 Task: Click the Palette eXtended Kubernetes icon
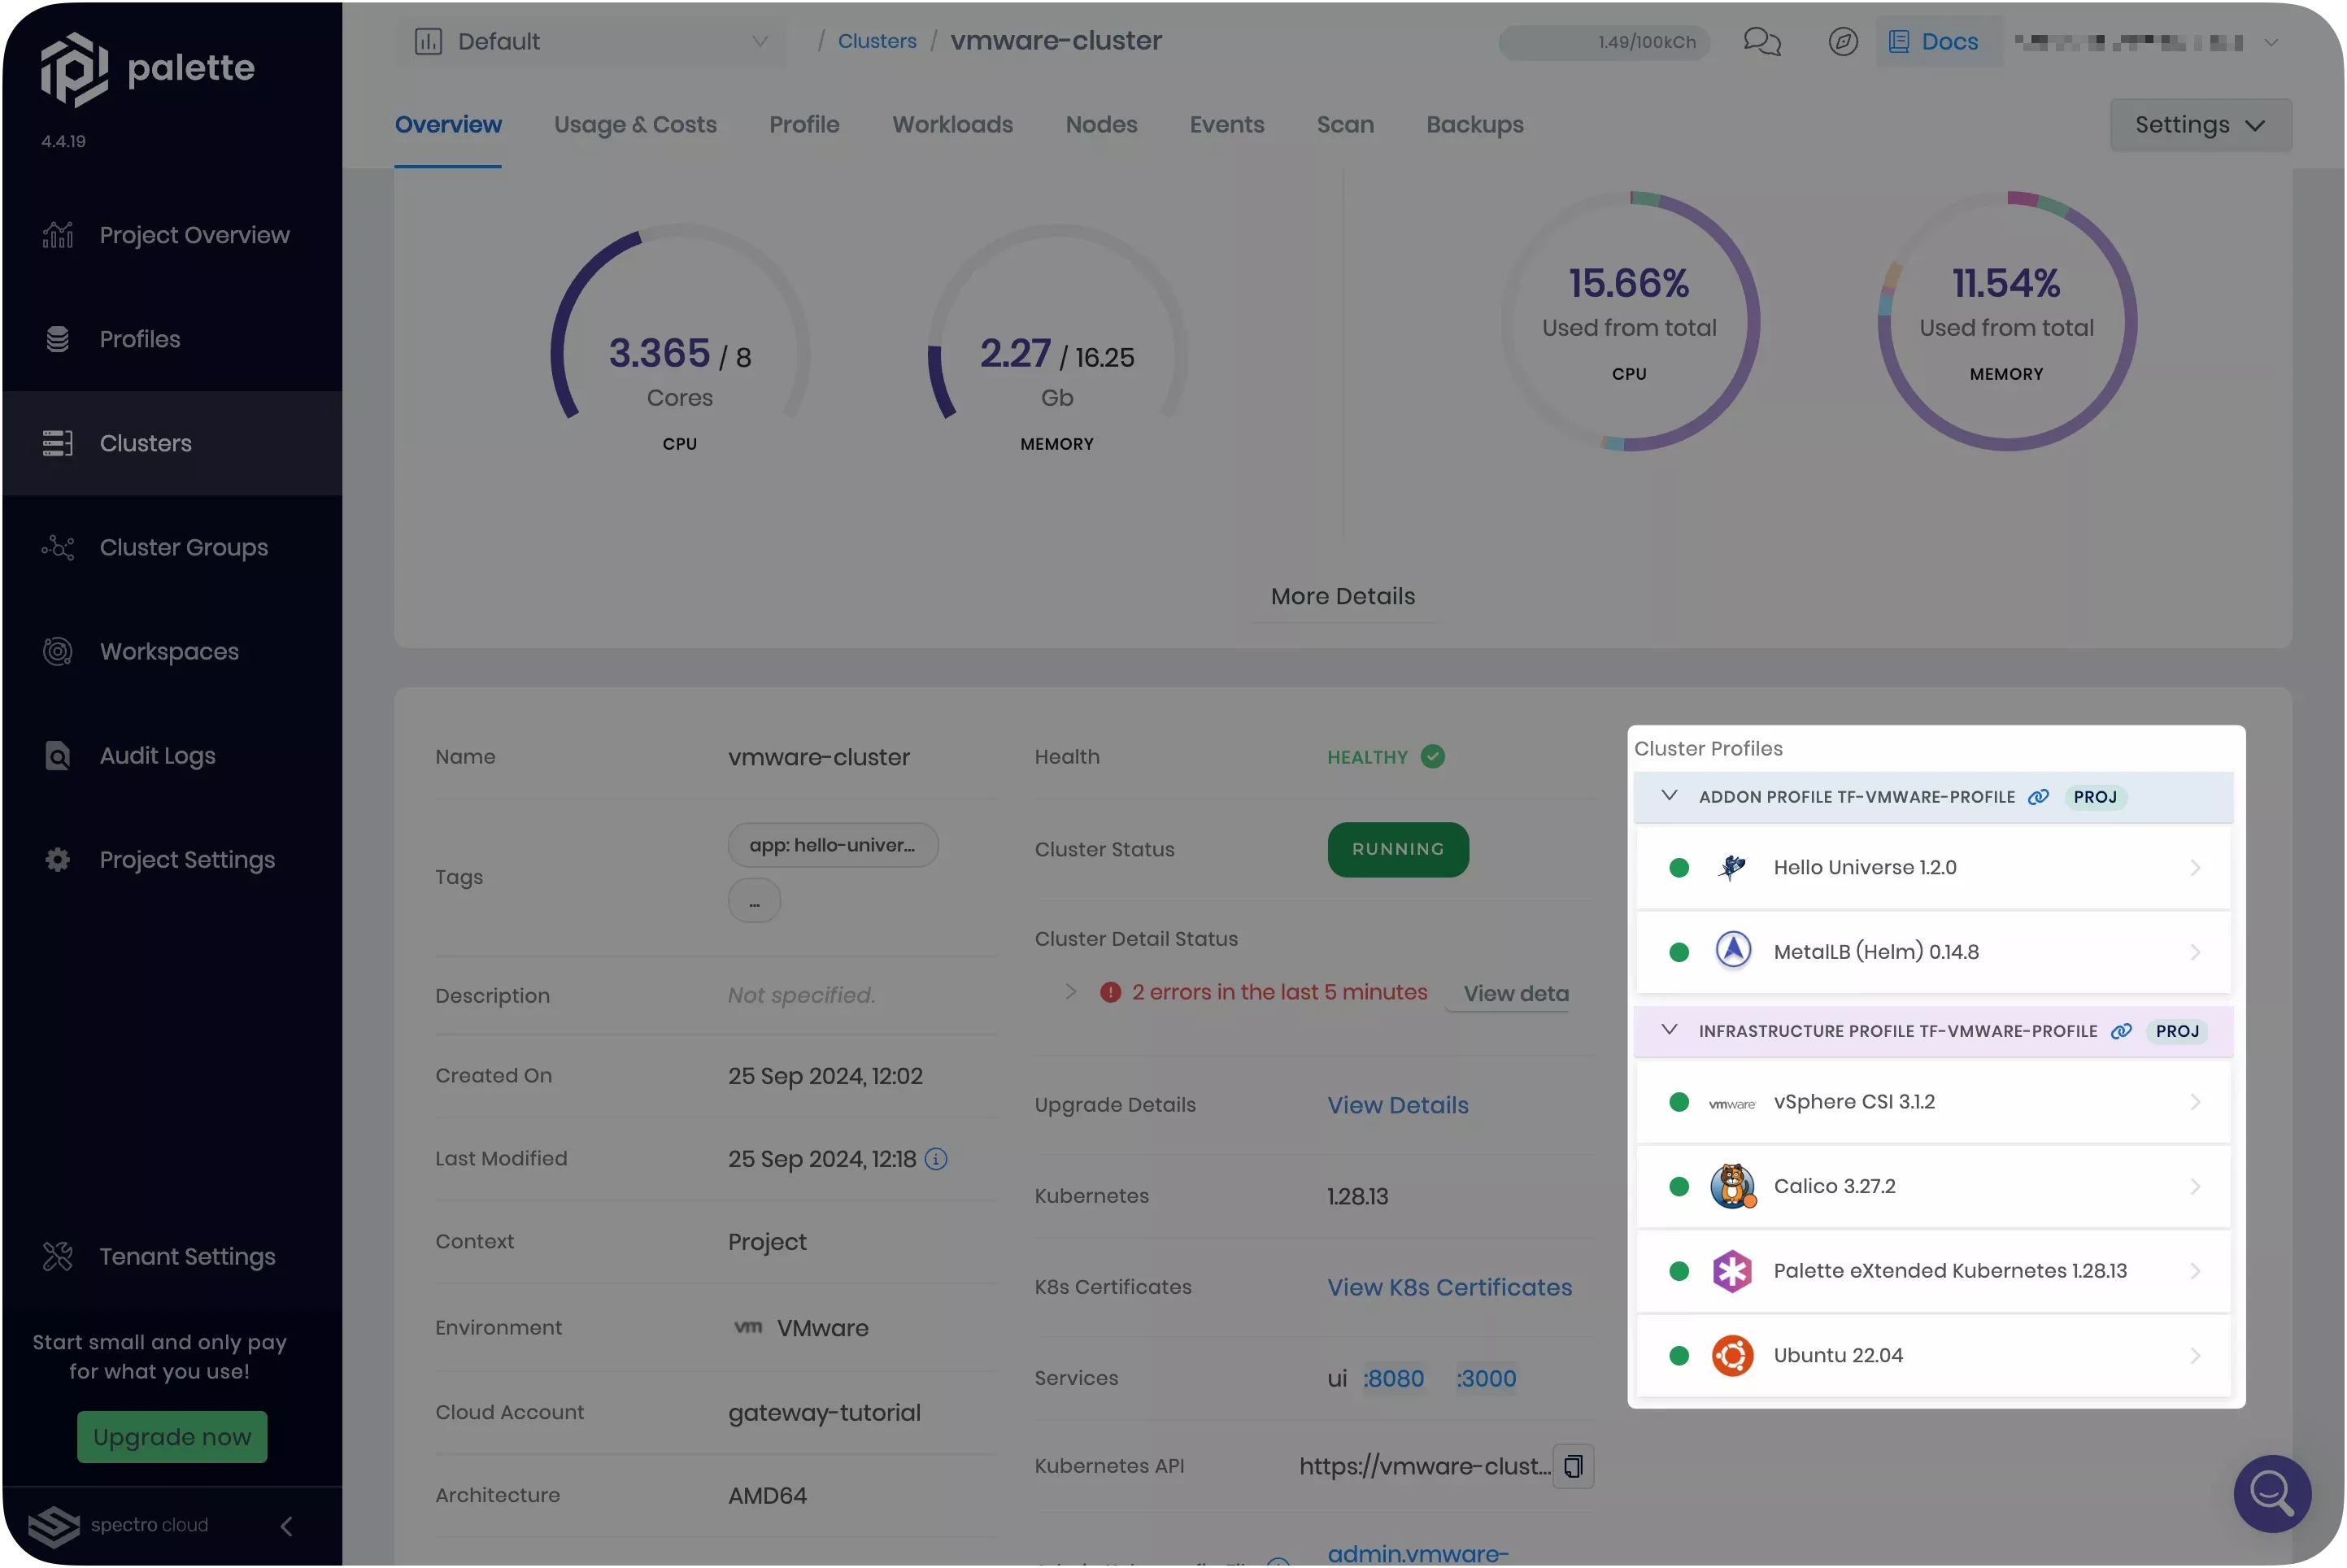[1733, 1270]
